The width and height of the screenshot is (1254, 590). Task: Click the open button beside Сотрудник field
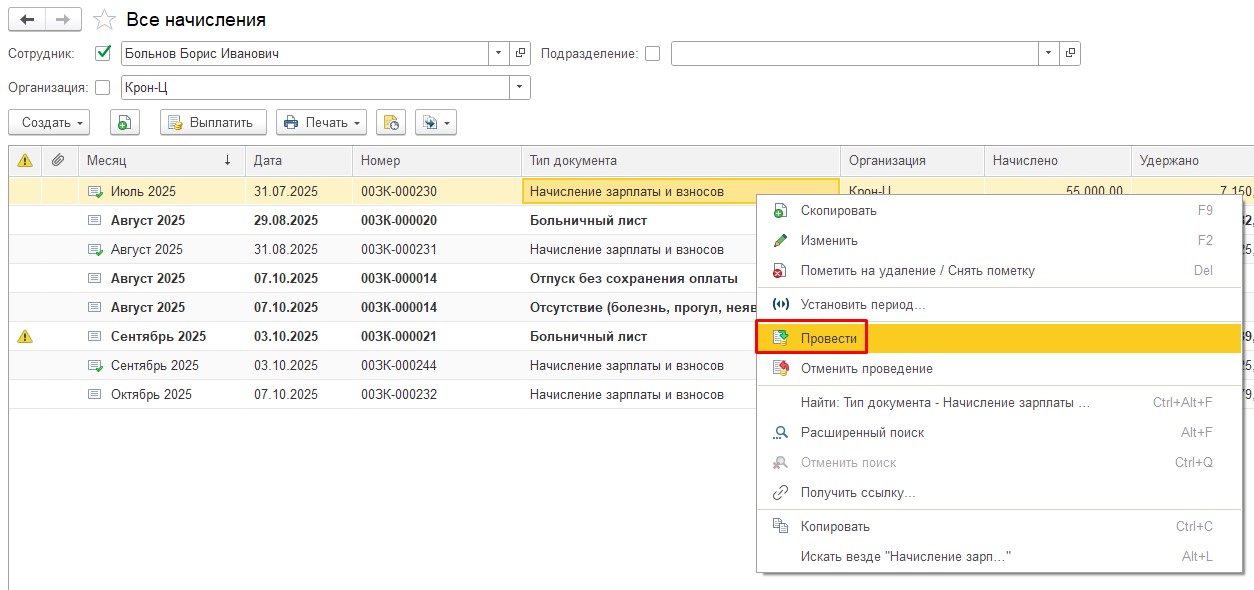click(520, 53)
